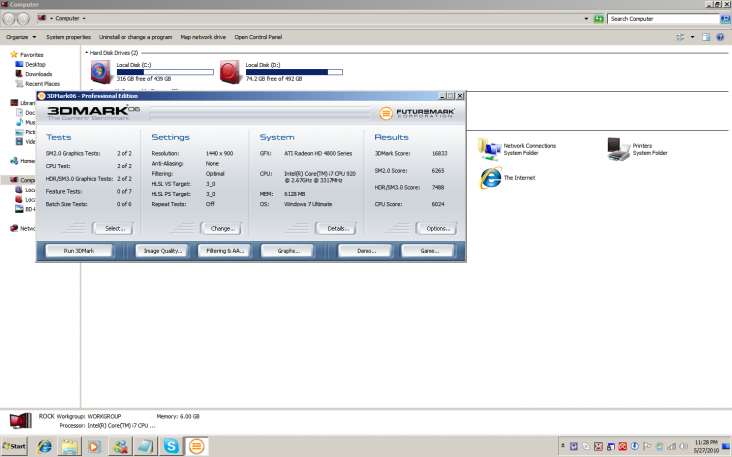Open the Image Quality tool
Viewport: 732px width, 457px height.
[162, 251]
